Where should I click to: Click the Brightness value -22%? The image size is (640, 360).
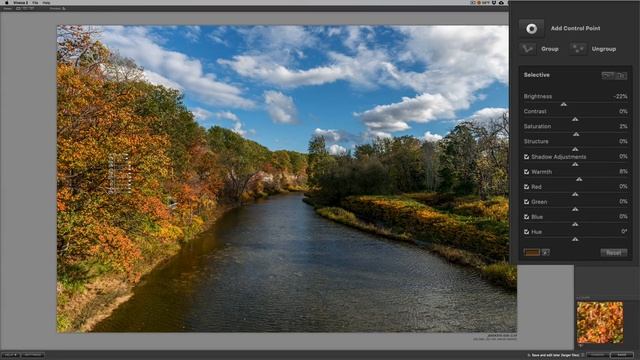click(620, 96)
